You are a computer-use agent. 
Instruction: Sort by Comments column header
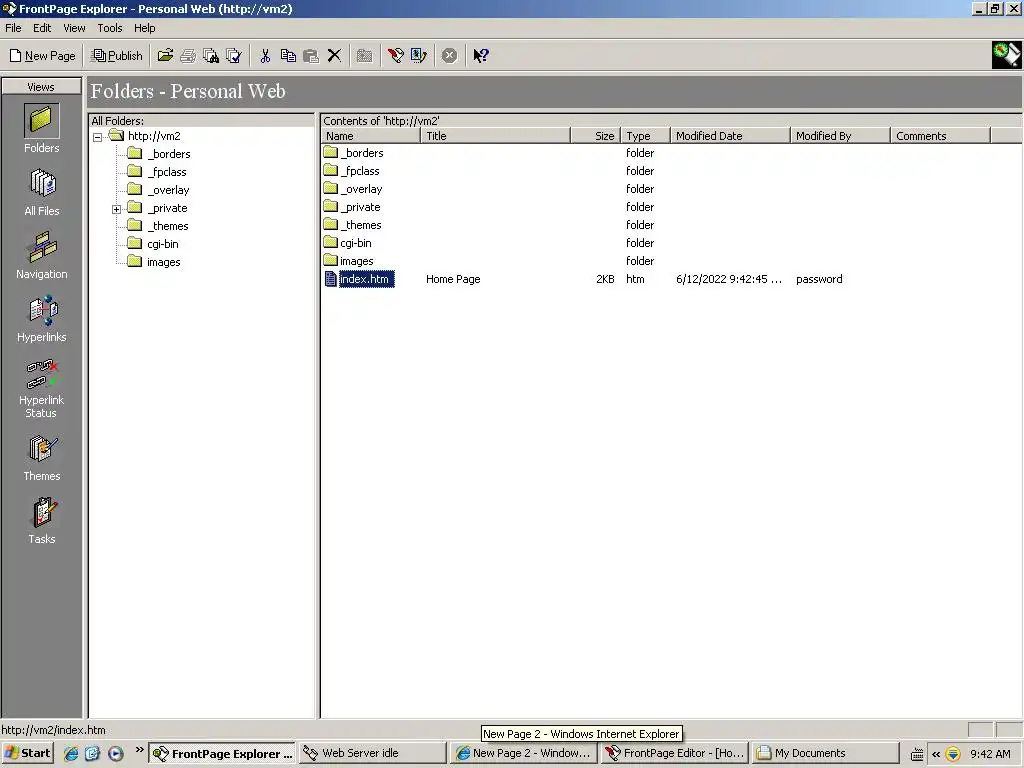click(x=940, y=136)
